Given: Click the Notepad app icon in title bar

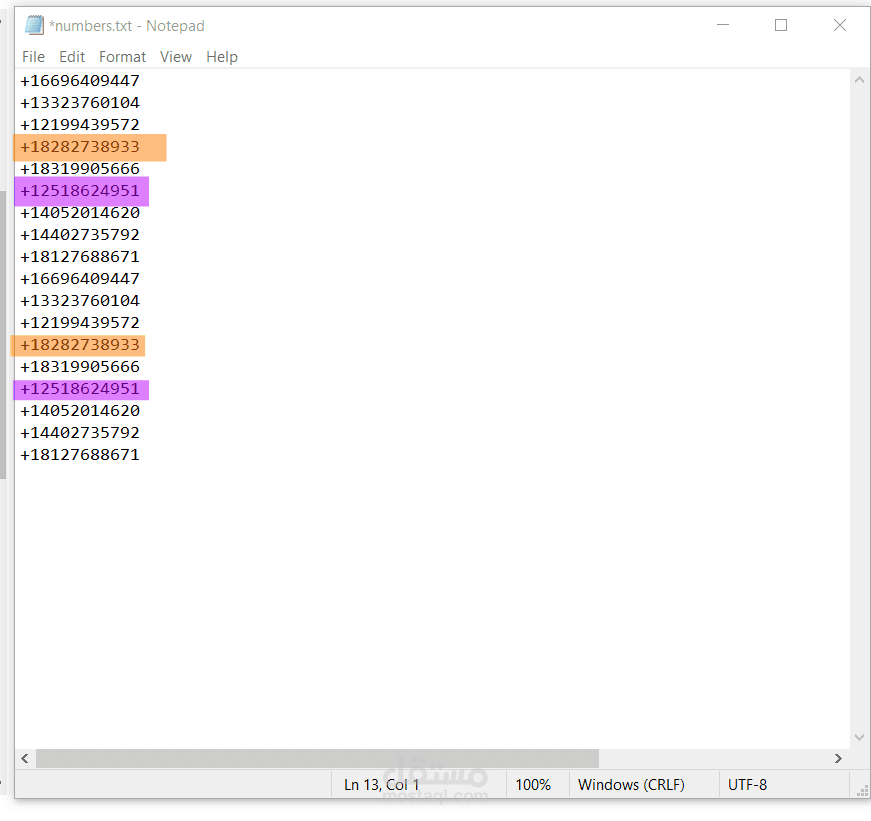Looking at the screenshot, I should point(34,26).
